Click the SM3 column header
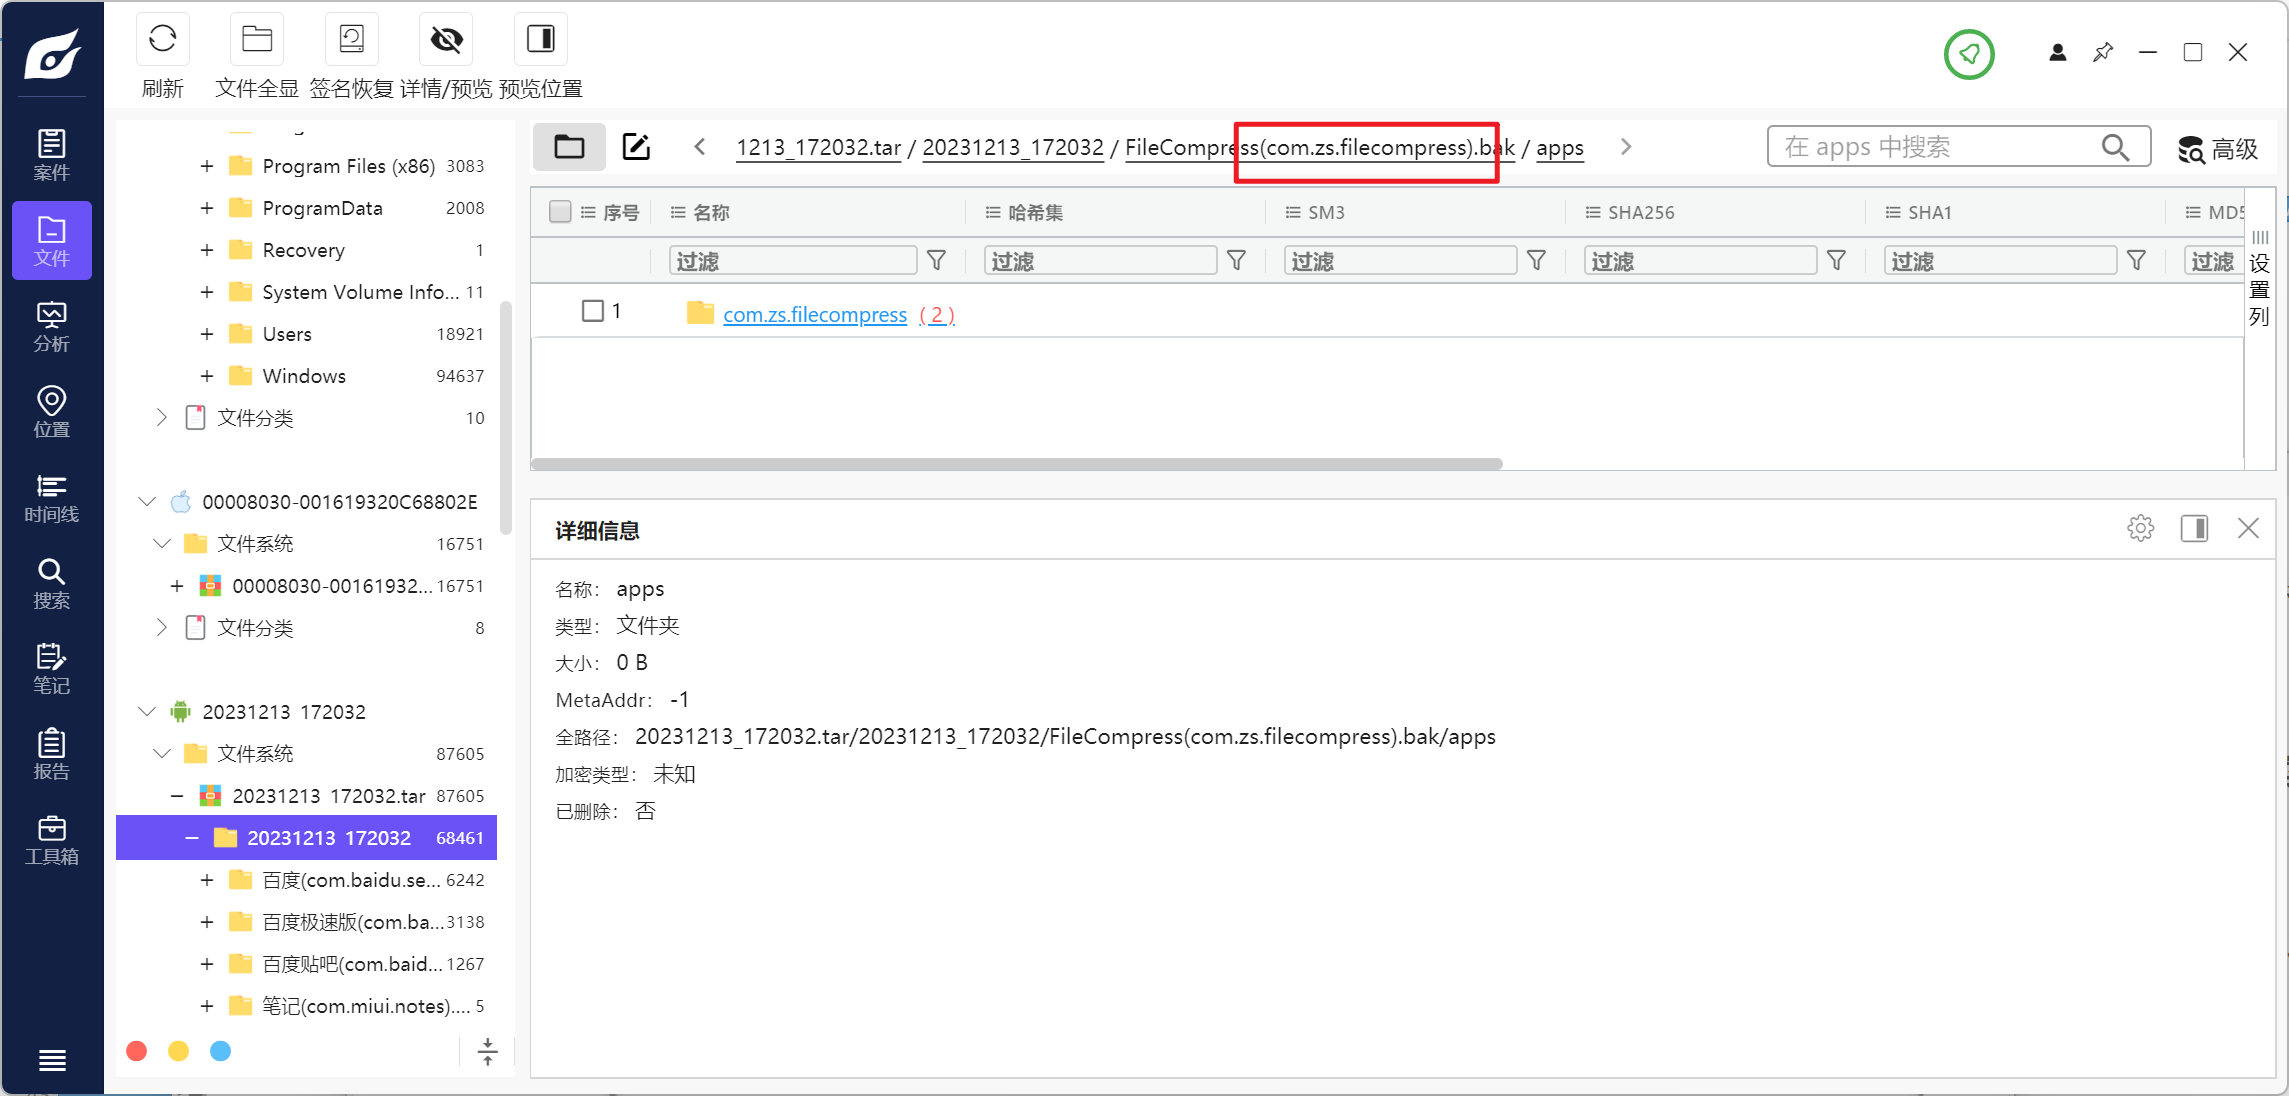Viewport: 2289px width, 1096px height. pyautogui.click(x=1326, y=212)
